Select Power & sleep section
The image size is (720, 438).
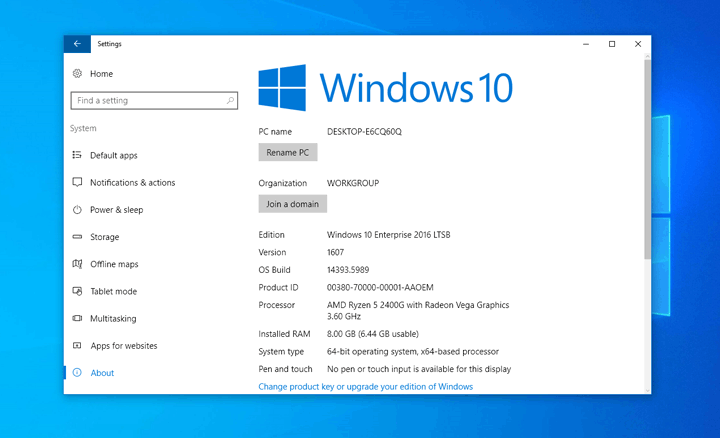(x=117, y=210)
